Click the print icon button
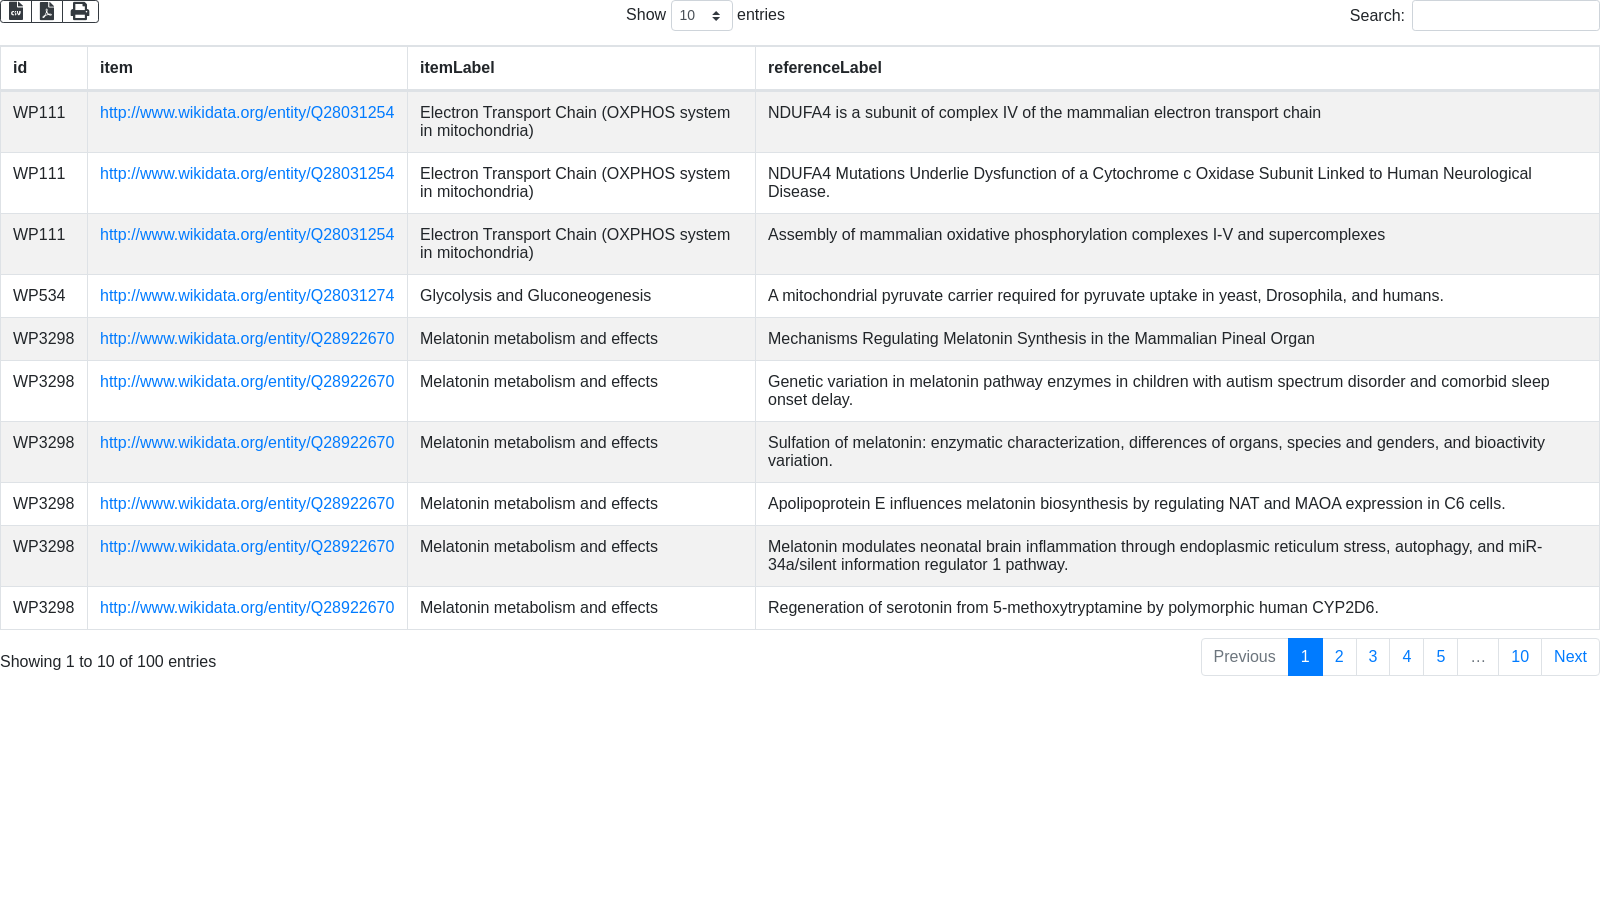Screen dimensions: 1600x900 tap(80, 11)
